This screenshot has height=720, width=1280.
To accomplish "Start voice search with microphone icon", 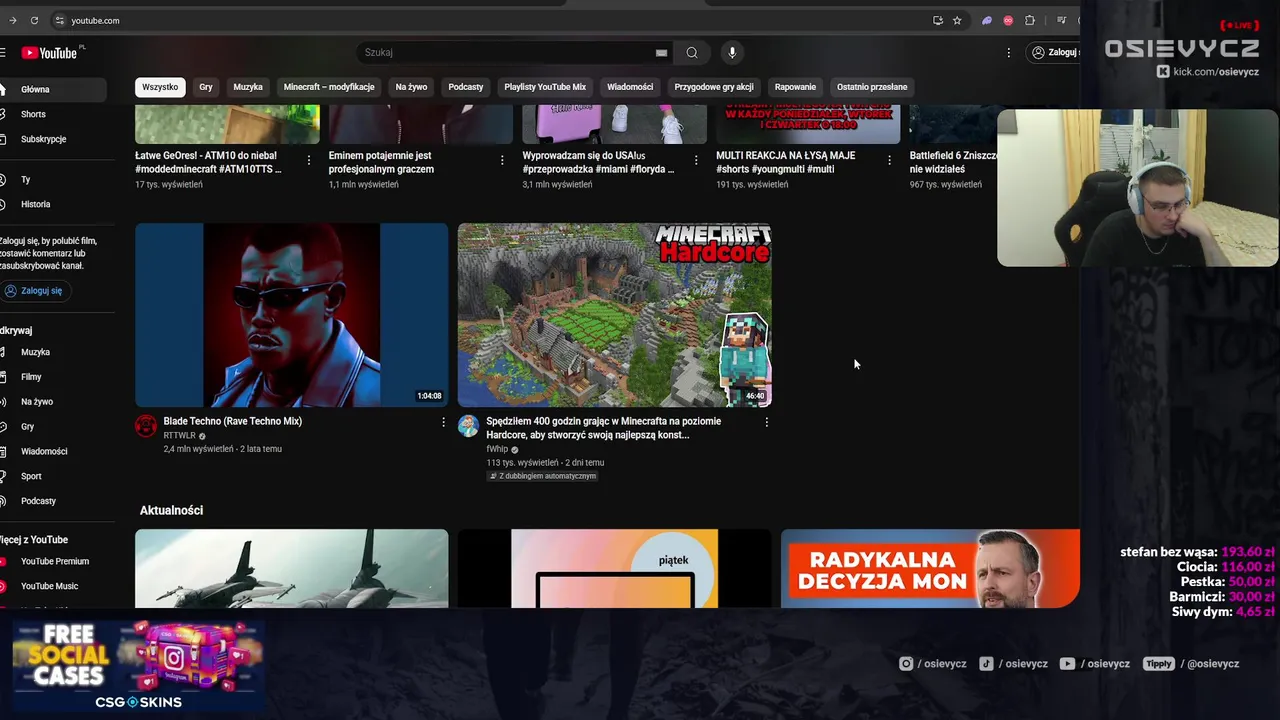I will click(x=732, y=52).
